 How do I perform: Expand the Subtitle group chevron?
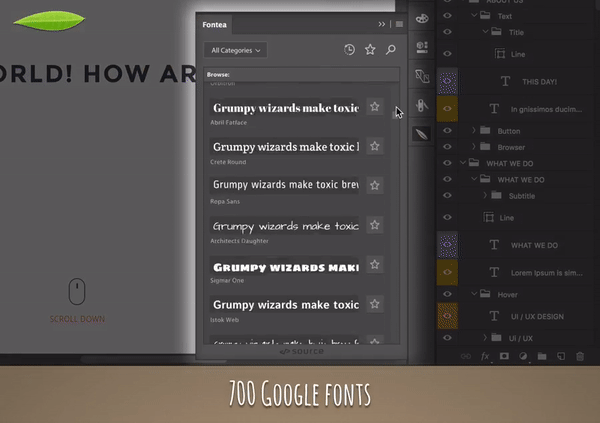485,196
